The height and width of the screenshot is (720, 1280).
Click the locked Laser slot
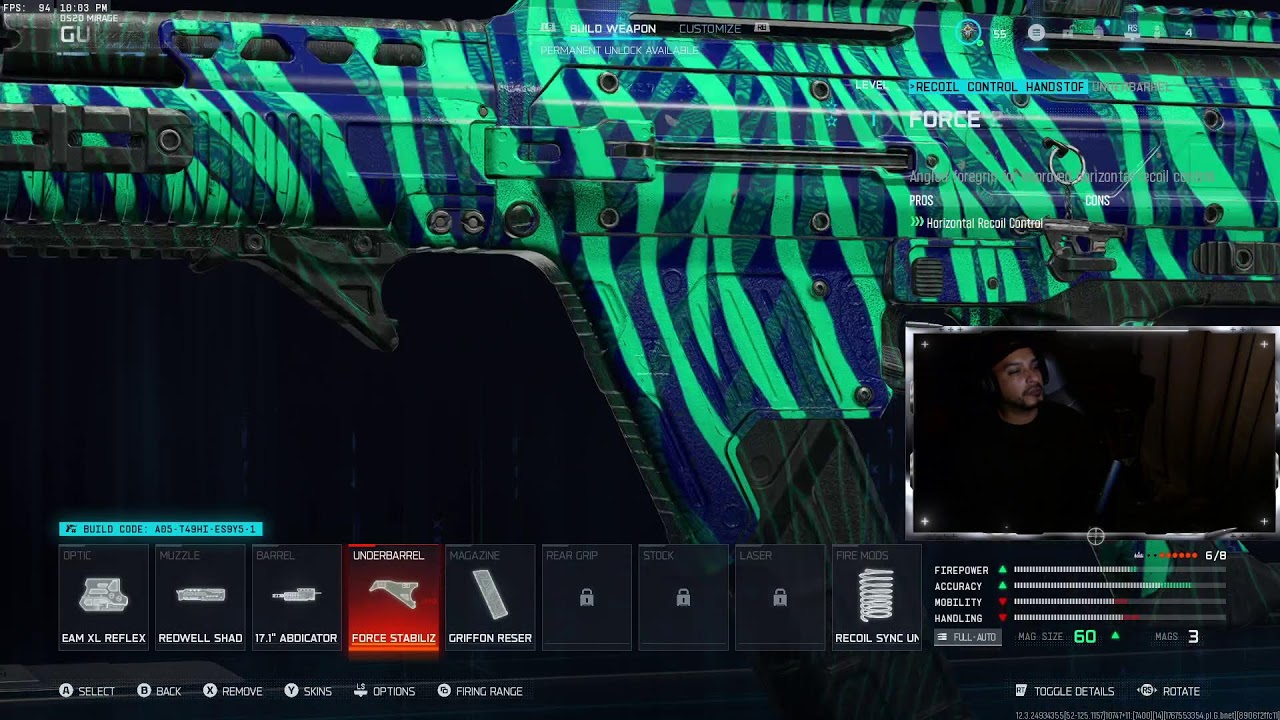(x=780, y=598)
